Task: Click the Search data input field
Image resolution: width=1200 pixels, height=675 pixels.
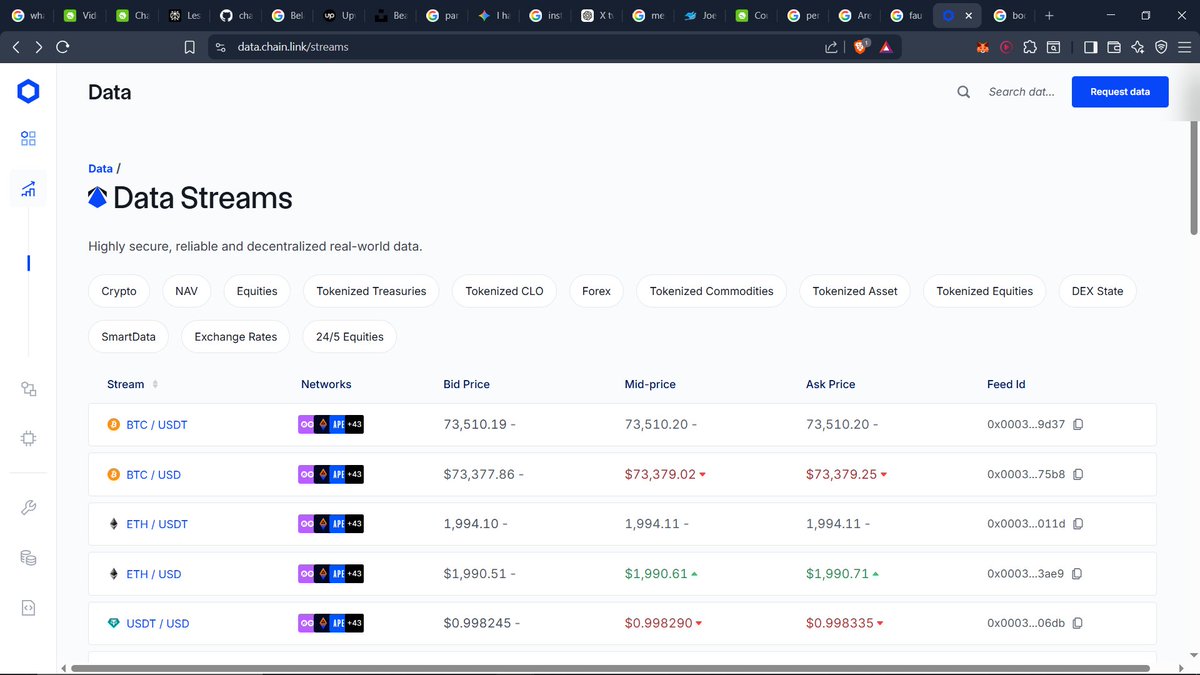Action: (1022, 92)
